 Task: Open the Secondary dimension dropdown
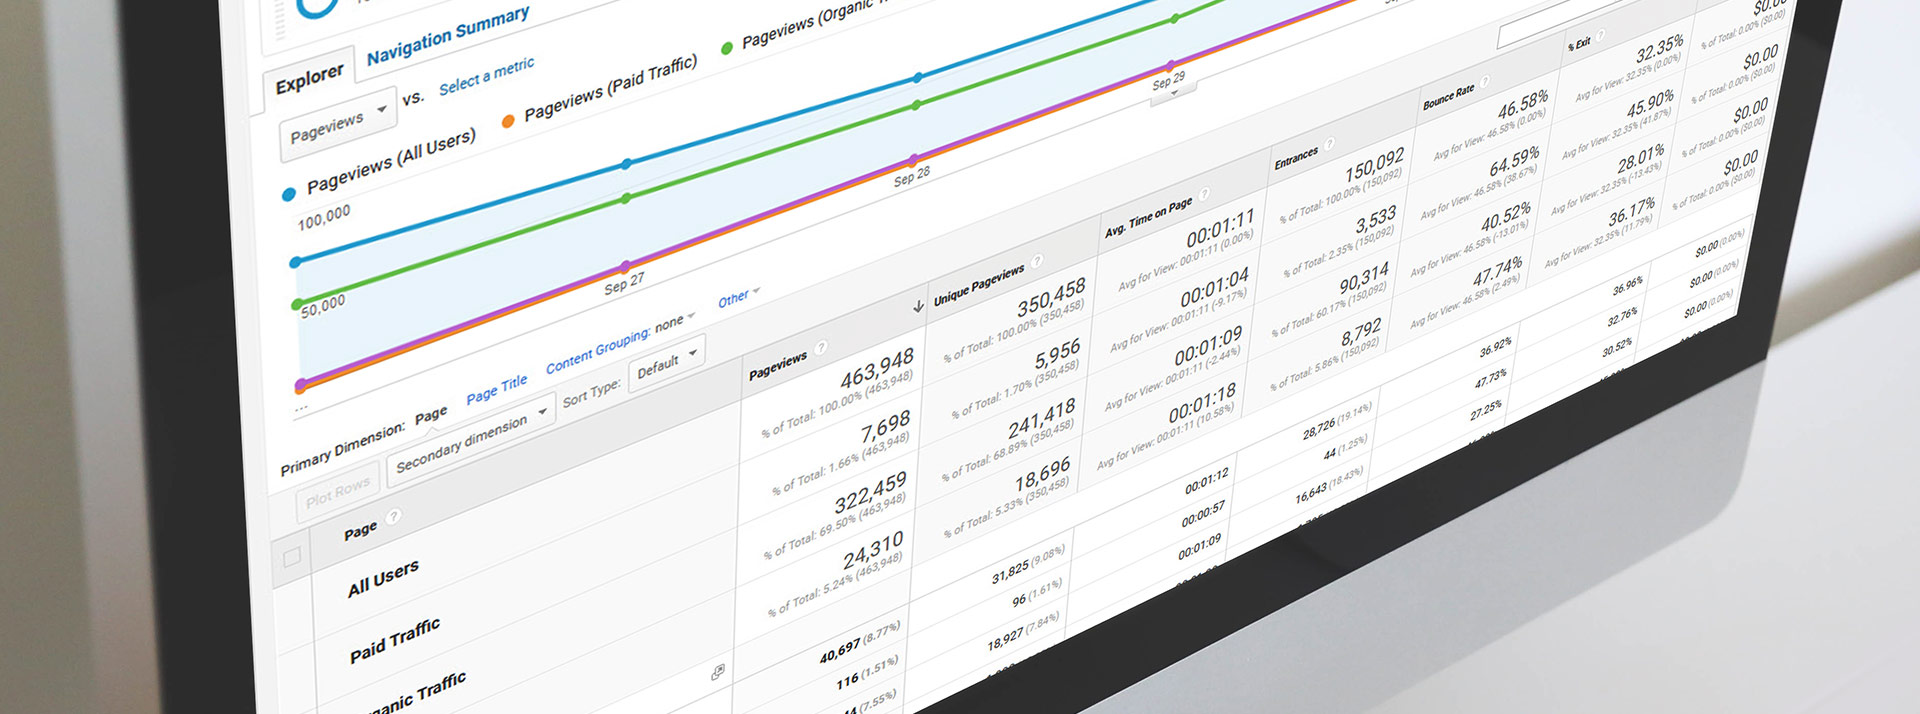471,441
